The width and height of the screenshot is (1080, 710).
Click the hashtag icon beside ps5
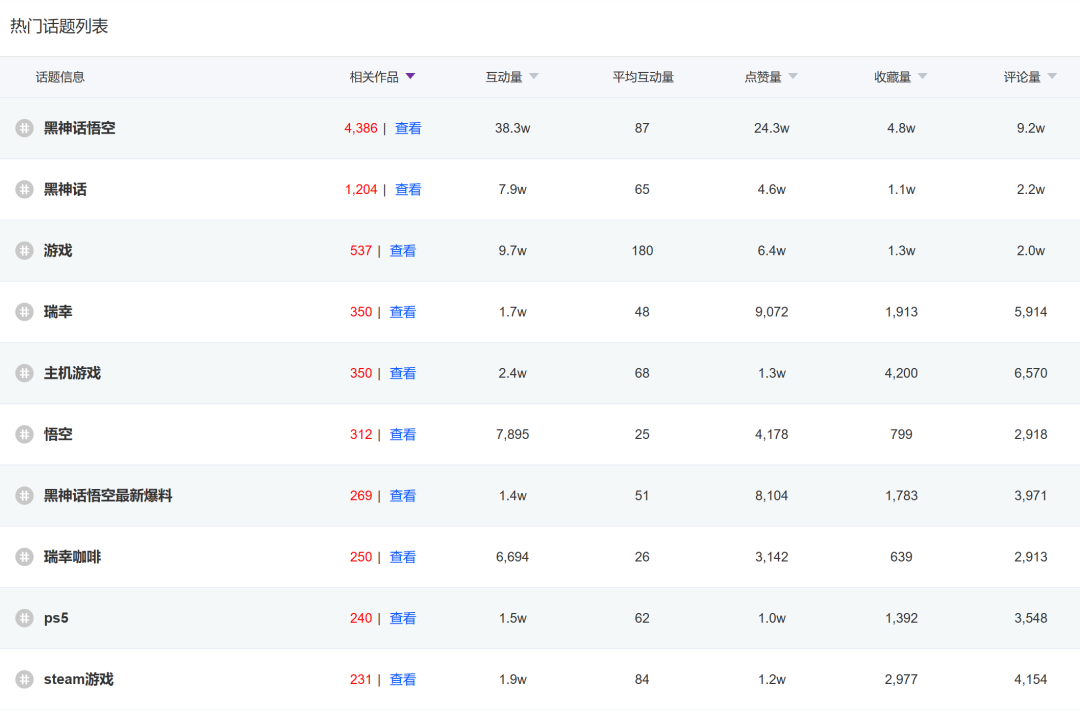click(x=24, y=618)
